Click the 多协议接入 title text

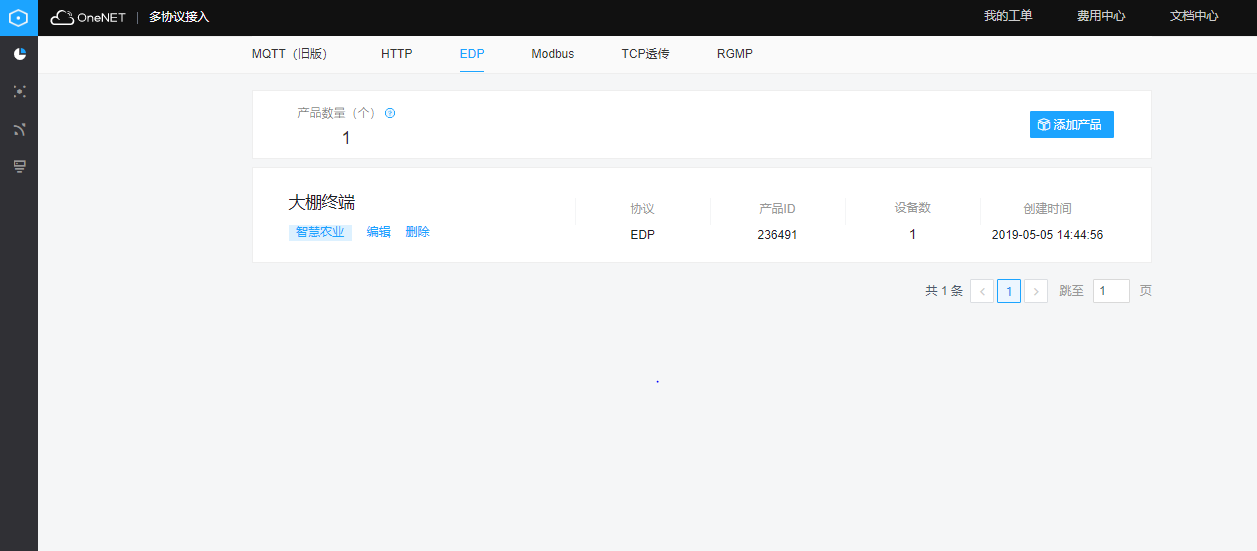(x=179, y=17)
